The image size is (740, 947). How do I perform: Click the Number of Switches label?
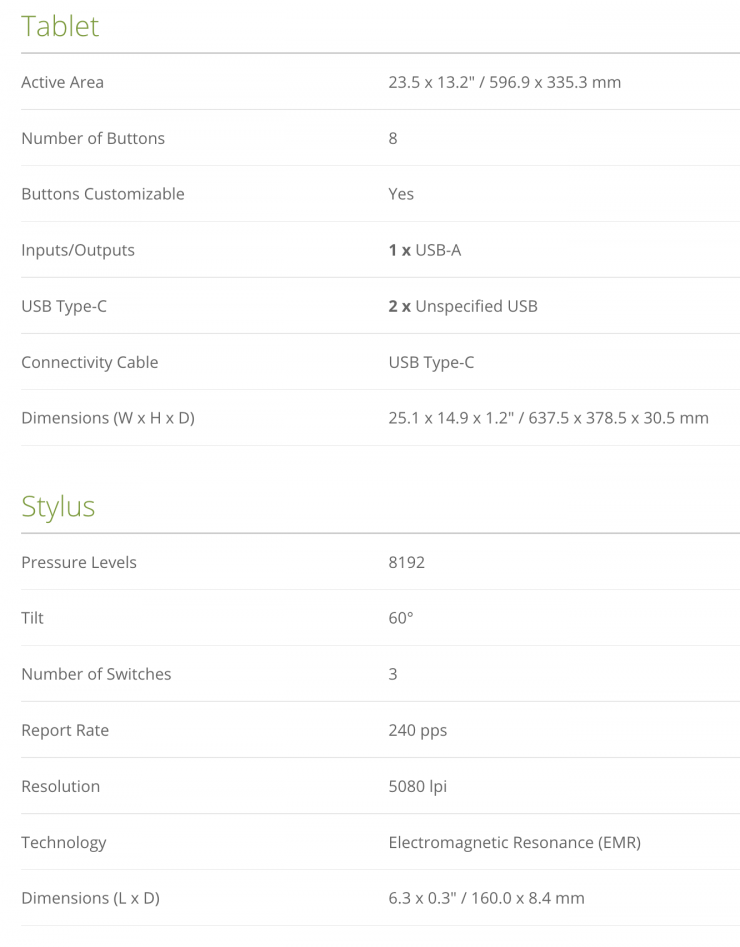[96, 674]
